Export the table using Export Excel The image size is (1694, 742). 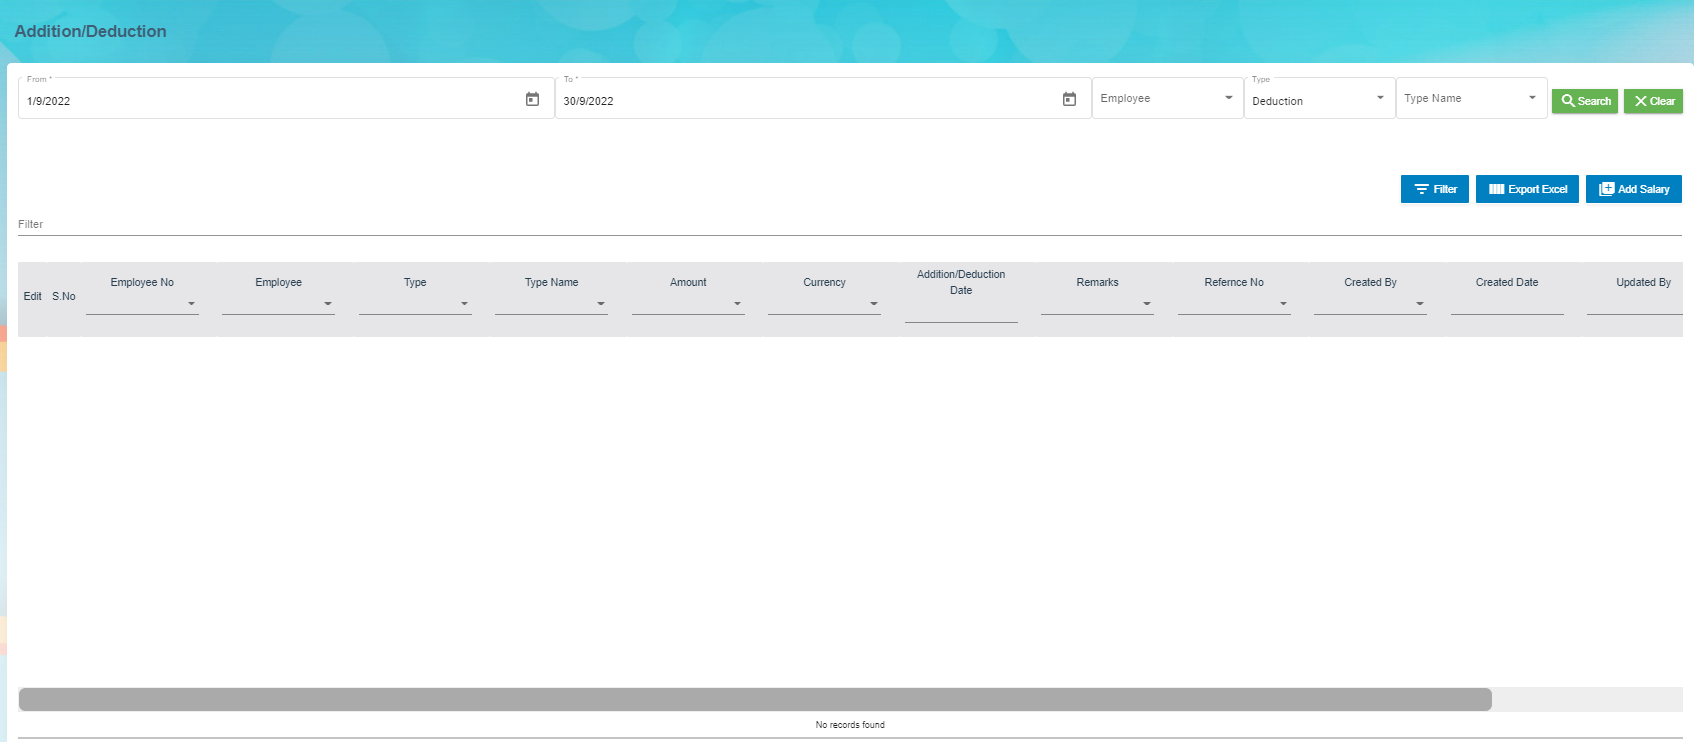click(1527, 189)
